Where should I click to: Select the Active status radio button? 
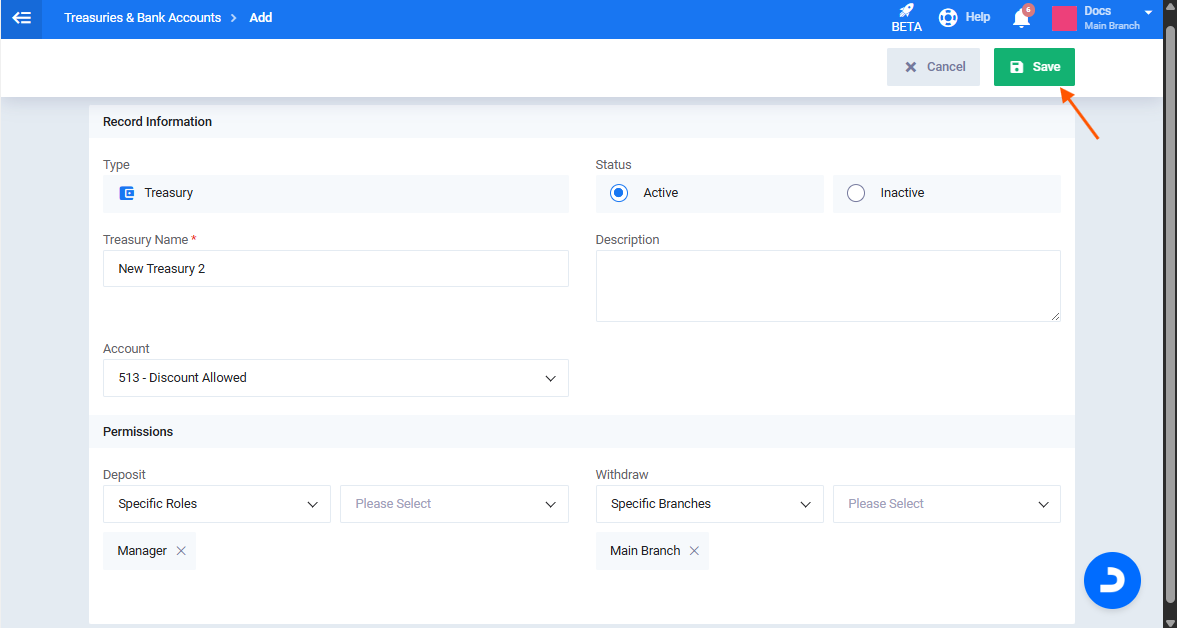coord(619,193)
